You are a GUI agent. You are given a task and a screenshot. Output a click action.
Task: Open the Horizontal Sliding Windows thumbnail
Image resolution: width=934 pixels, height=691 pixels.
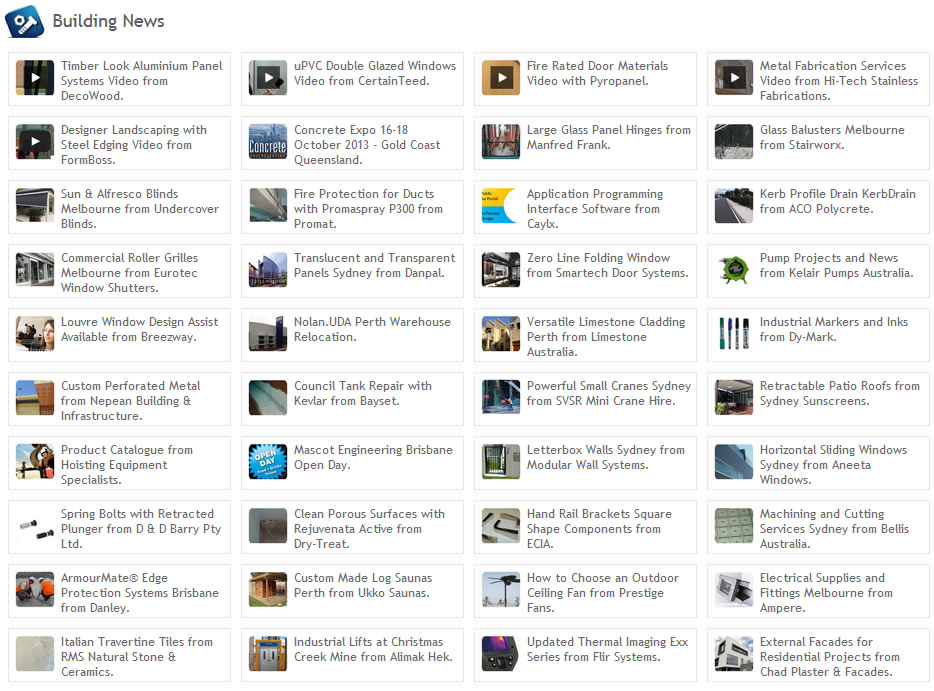pos(734,462)
